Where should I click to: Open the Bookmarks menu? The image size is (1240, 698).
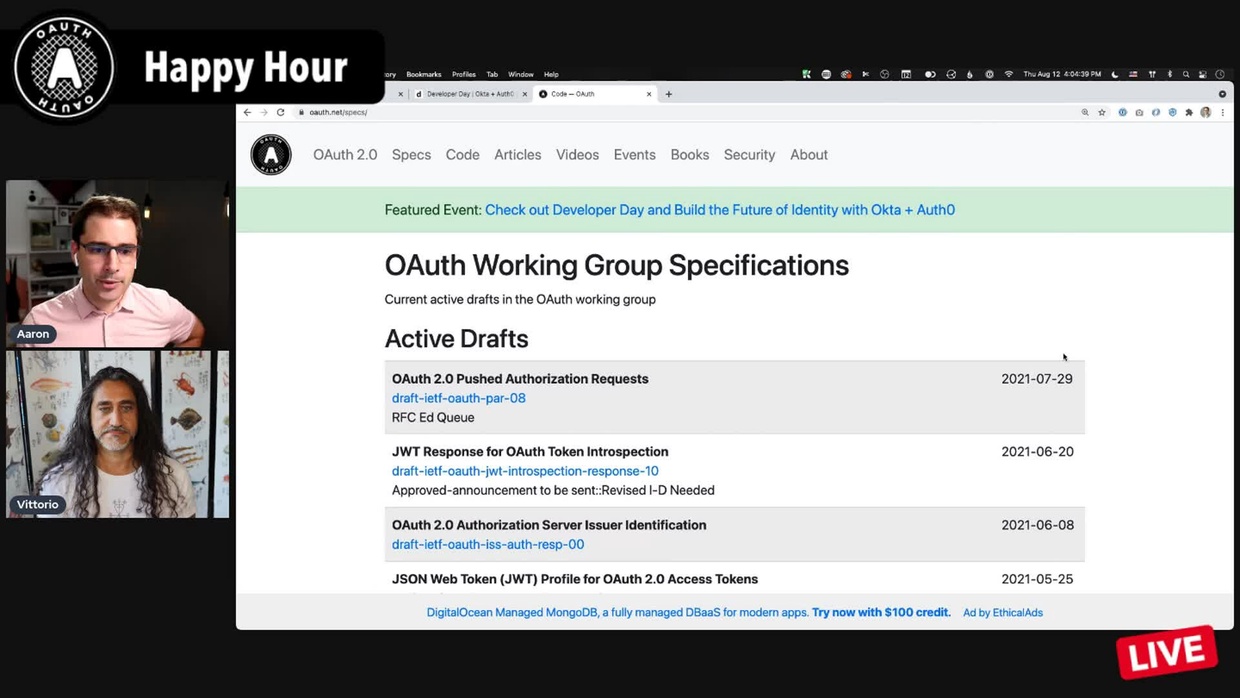pyautogui.click(x=424, y=74)
